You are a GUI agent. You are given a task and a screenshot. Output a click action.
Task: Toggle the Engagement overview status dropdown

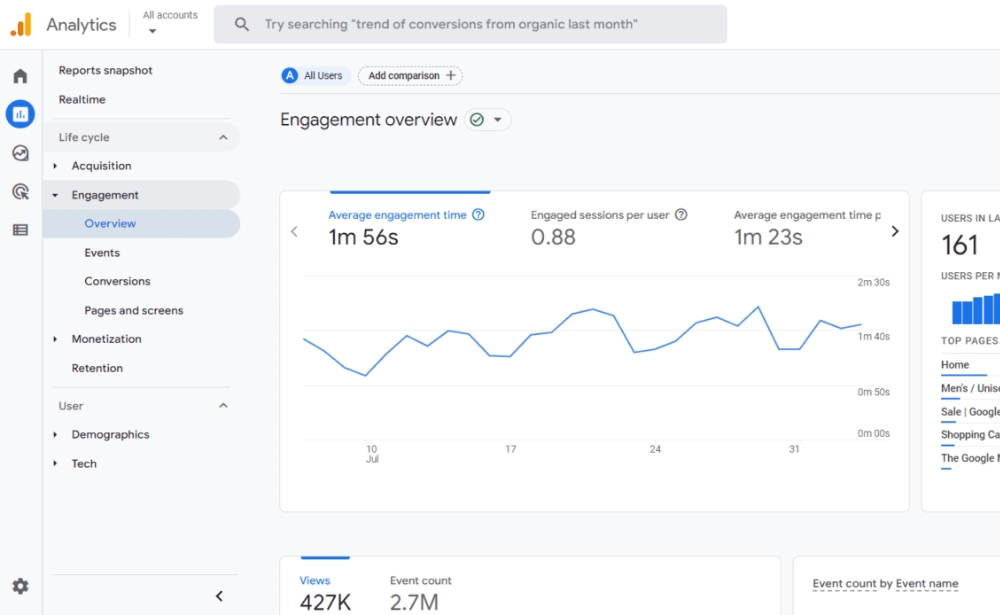(489, 119)
